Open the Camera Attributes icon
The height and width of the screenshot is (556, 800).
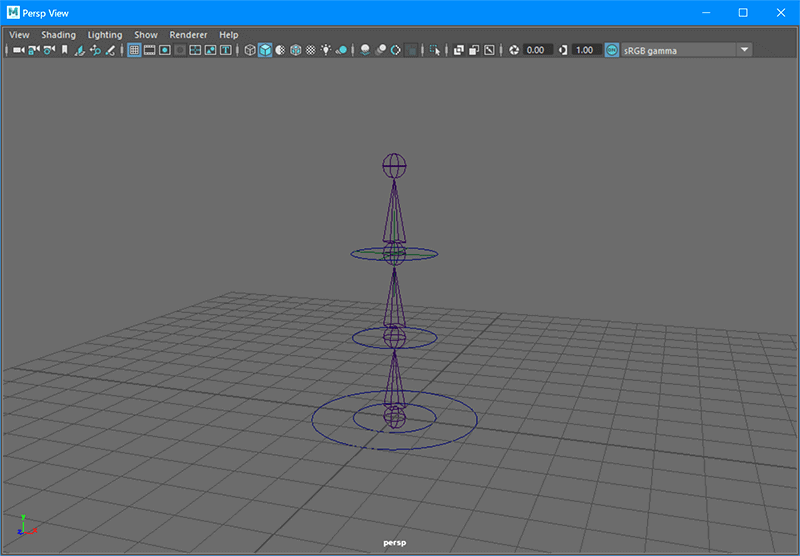coord(49,50)
